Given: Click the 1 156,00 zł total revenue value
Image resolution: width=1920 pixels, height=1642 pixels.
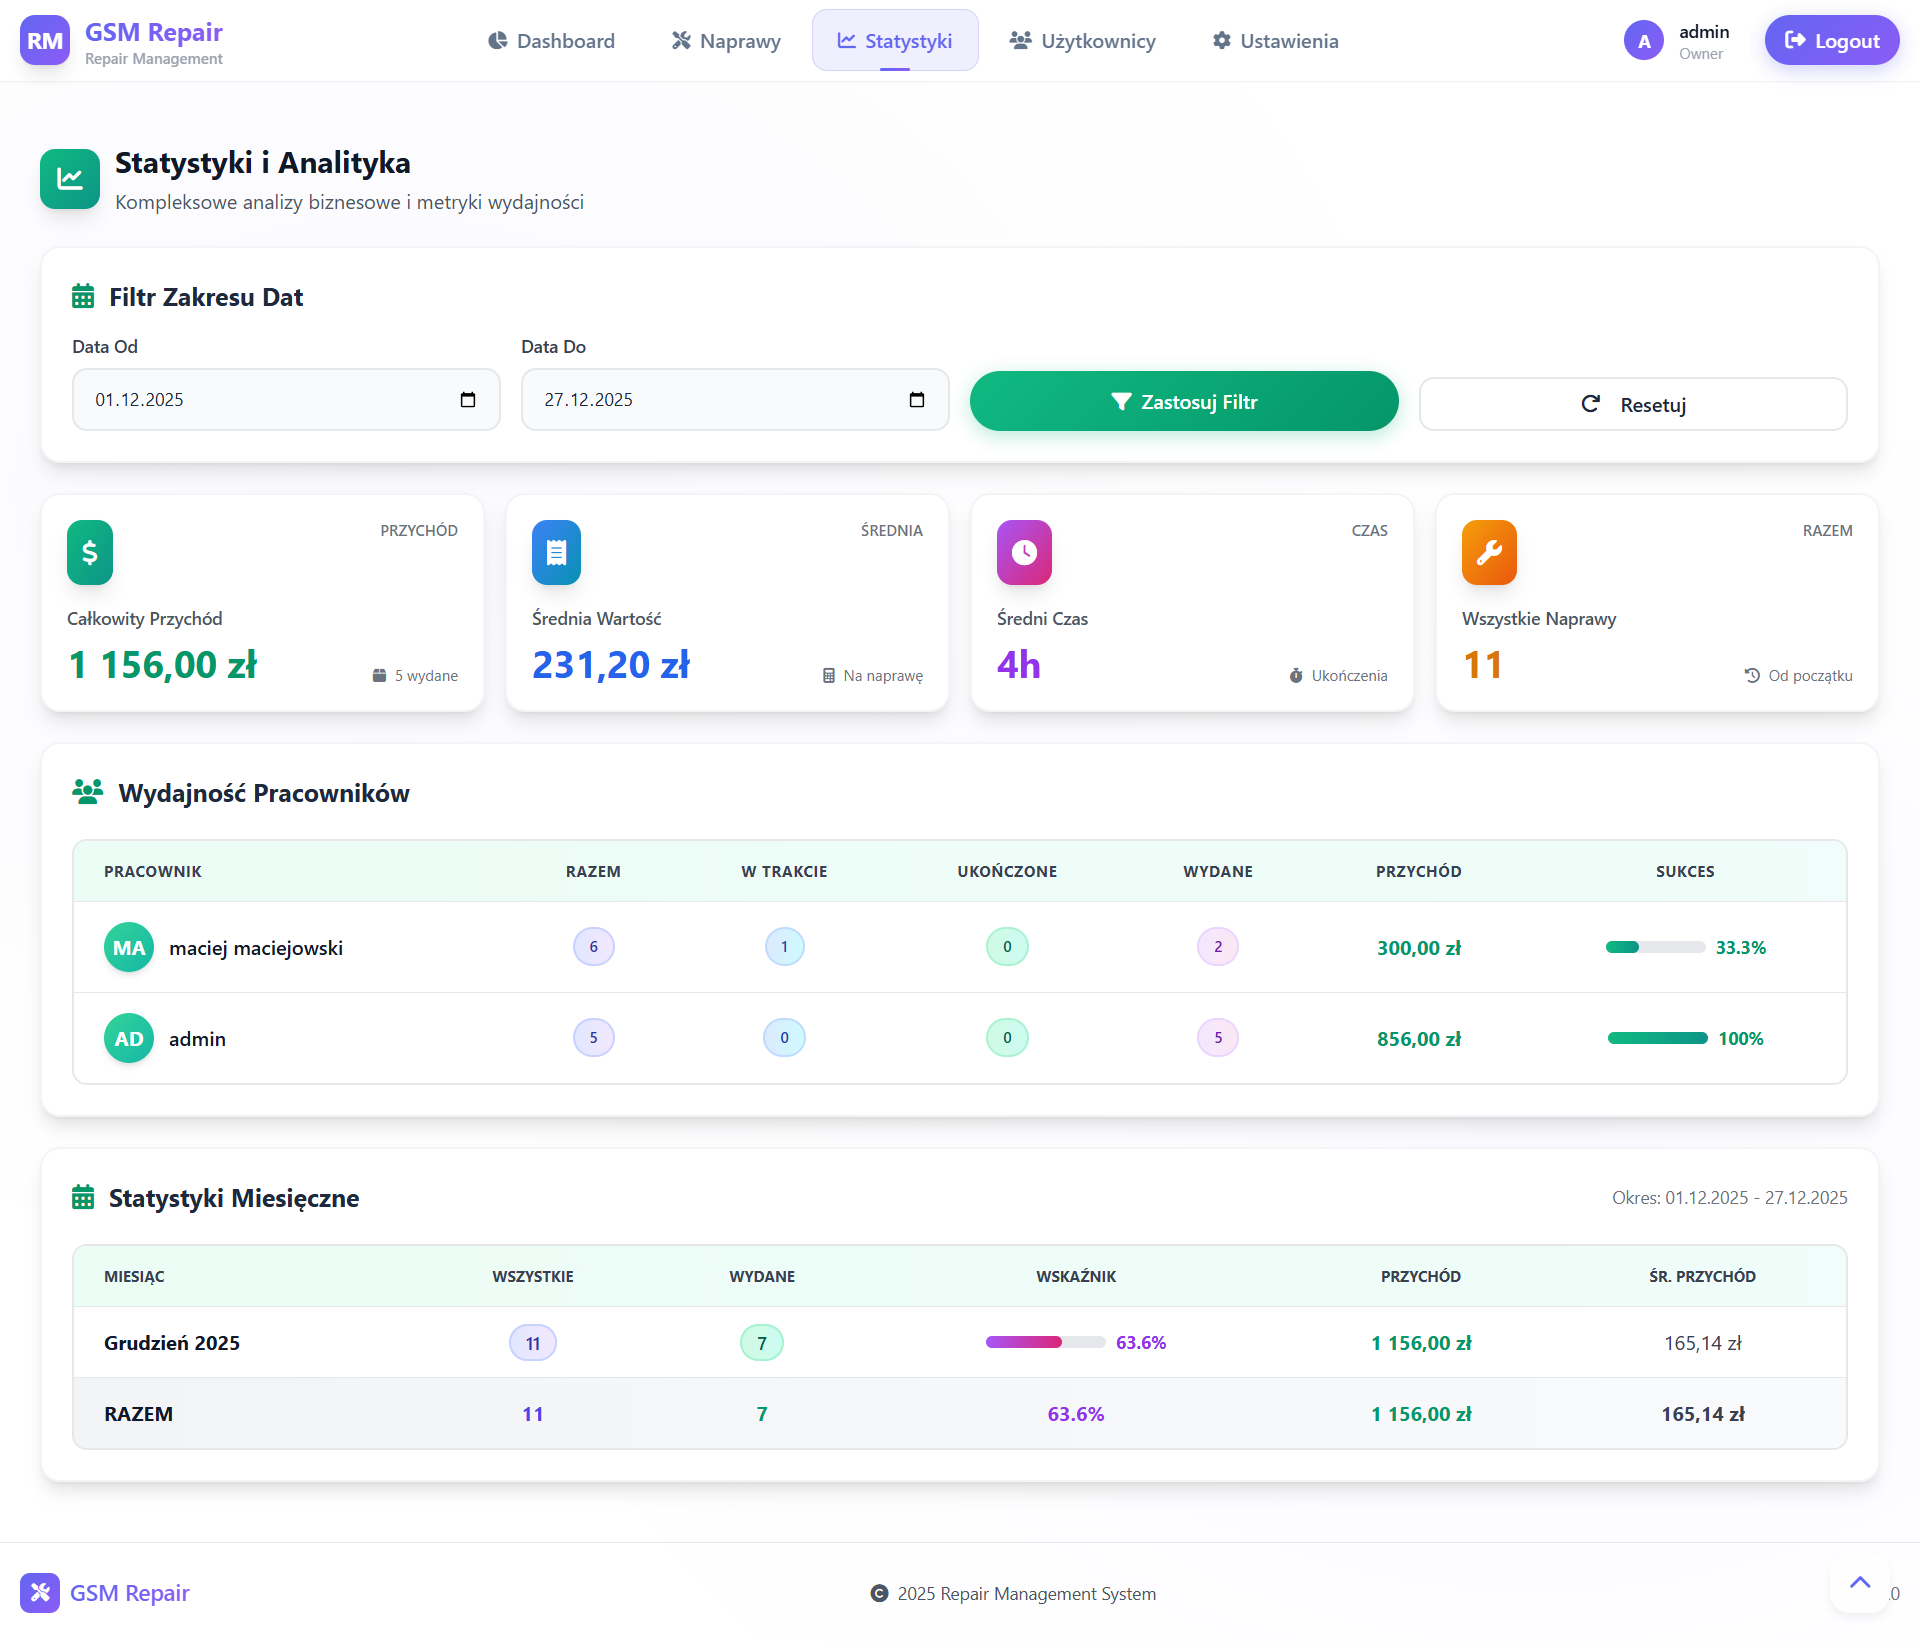Looking at the screenshot, I should (x=162, y=665).
